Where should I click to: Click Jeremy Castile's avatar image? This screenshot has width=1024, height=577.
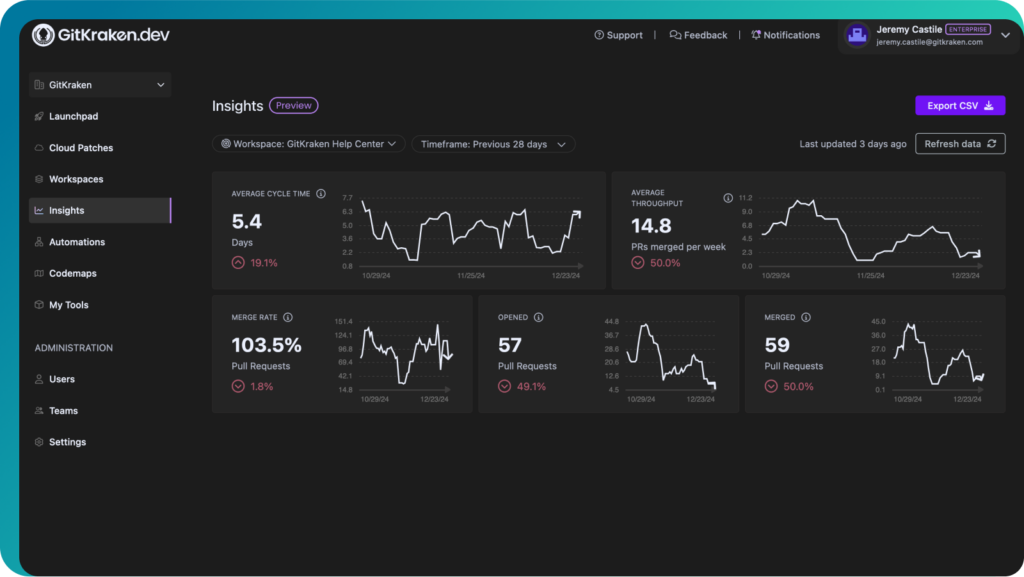(857, 35)
